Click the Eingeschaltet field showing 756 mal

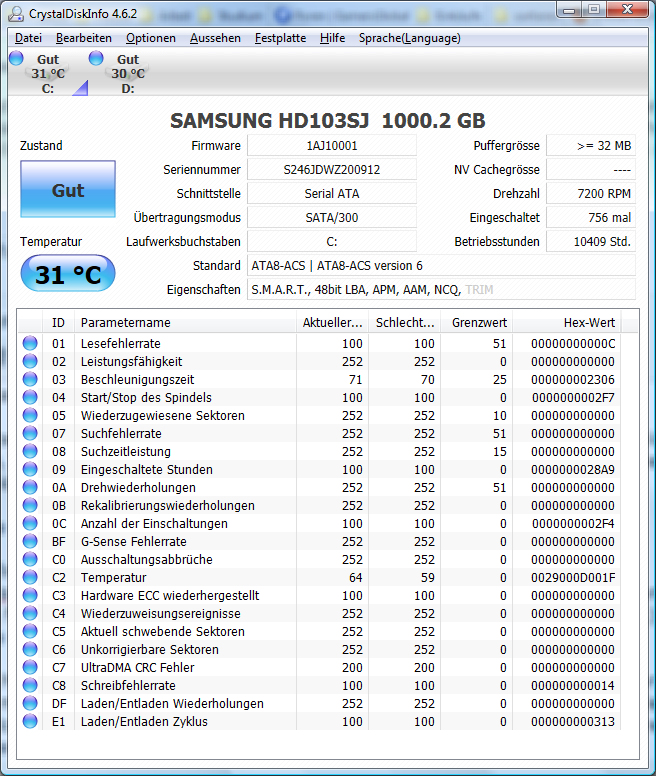point(591,218)
